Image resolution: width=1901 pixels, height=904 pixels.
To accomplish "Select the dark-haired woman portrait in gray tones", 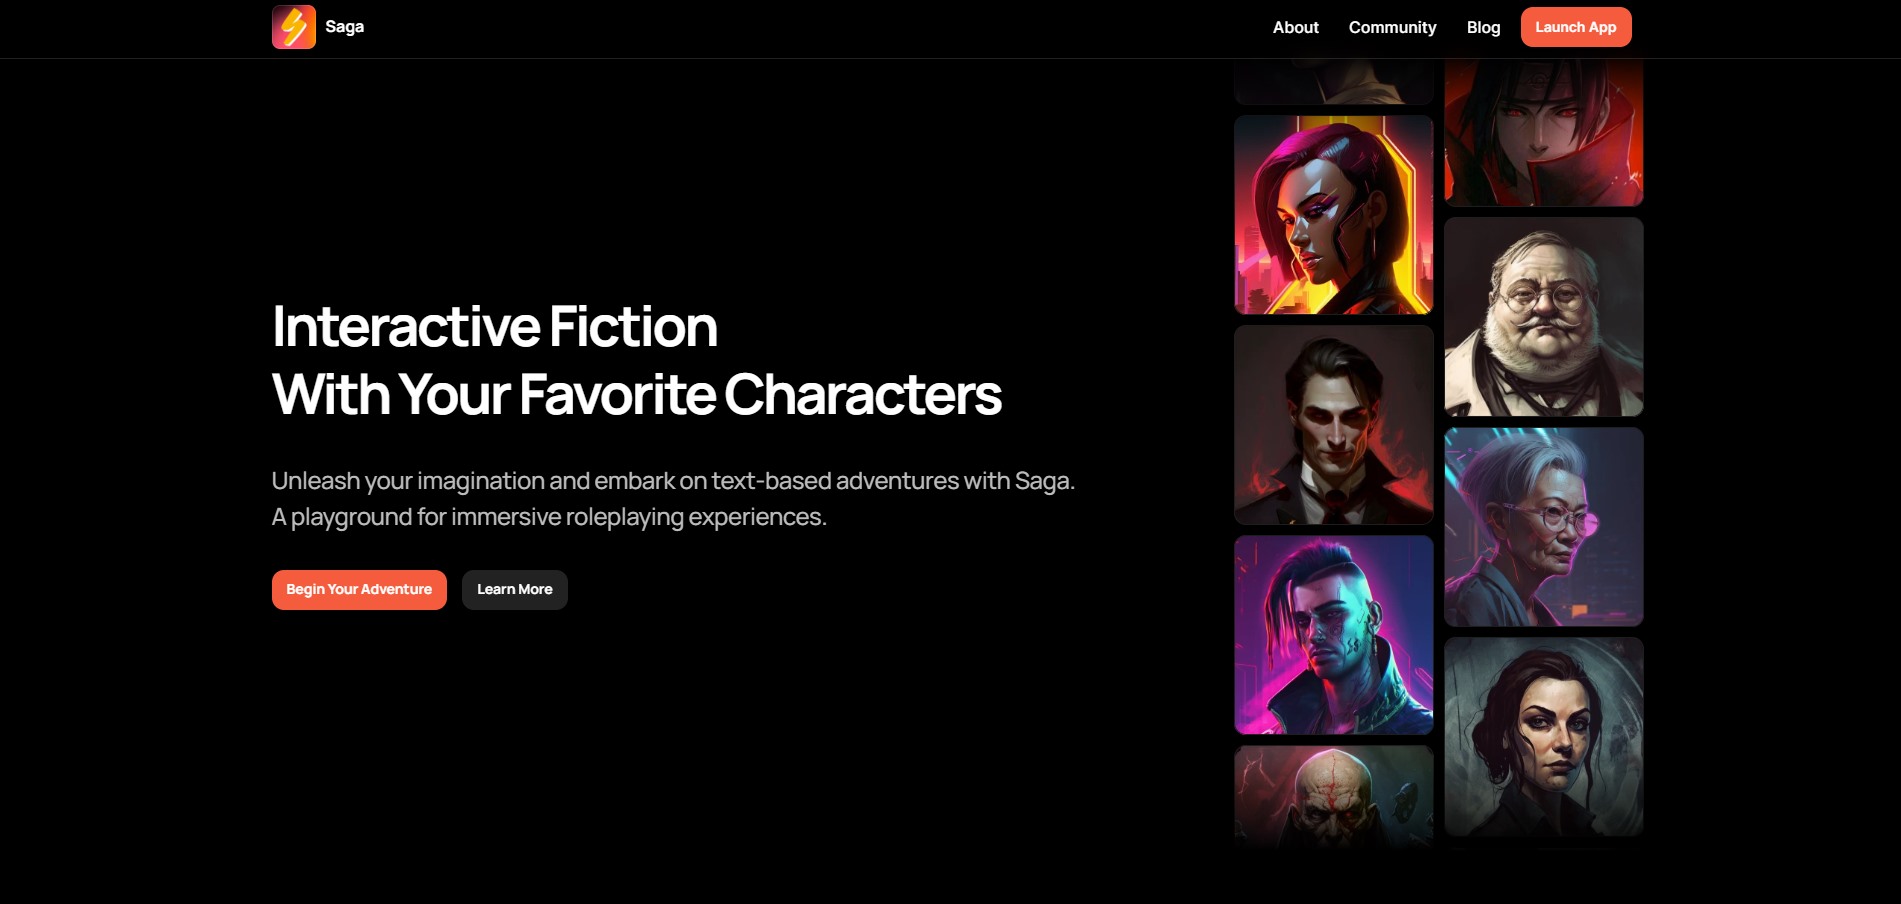I will [1544, 737].
